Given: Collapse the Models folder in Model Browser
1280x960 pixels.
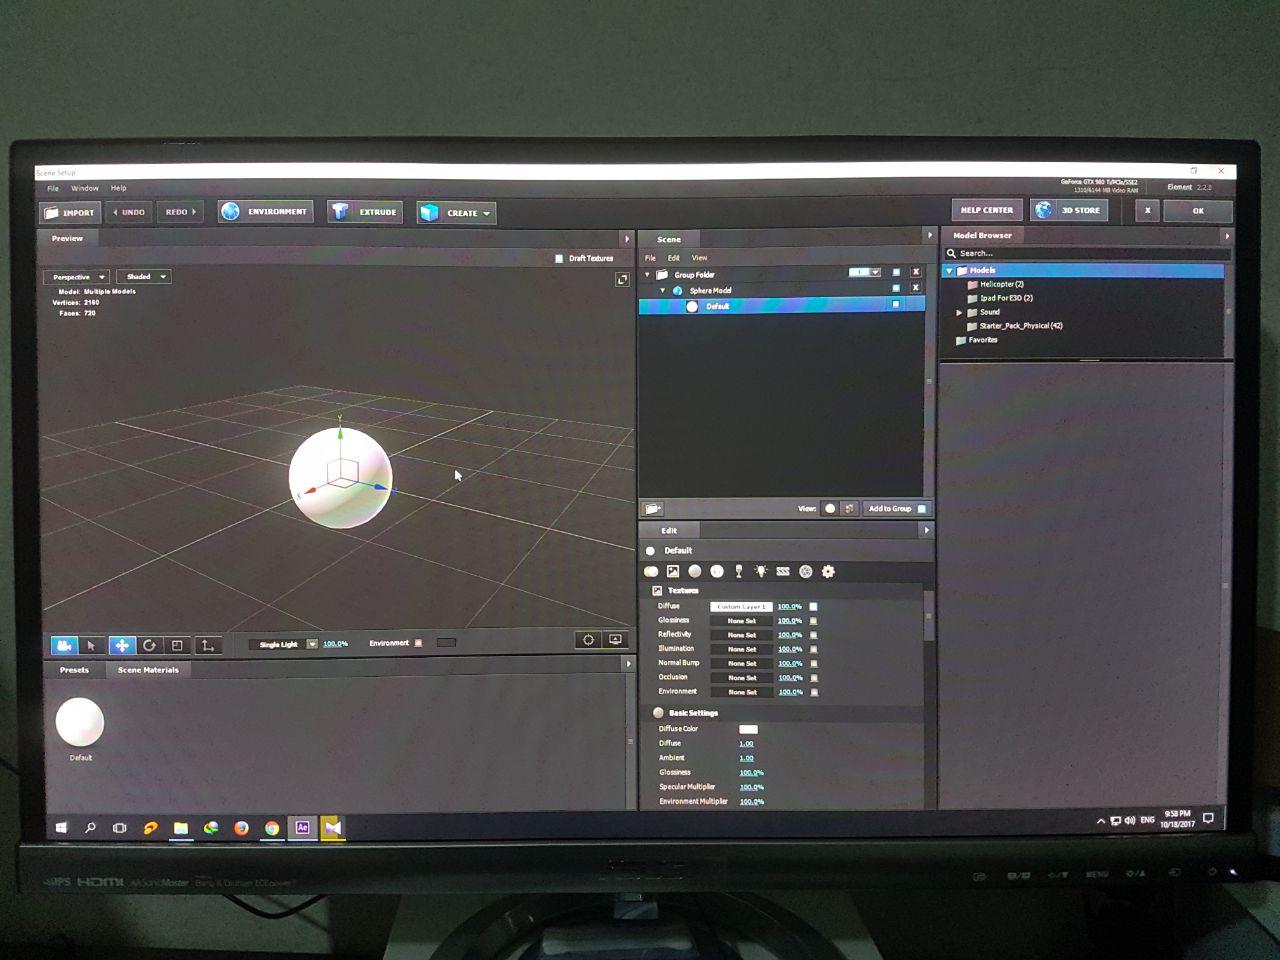Looking at the screenshot, I should (x=949, y=271).
